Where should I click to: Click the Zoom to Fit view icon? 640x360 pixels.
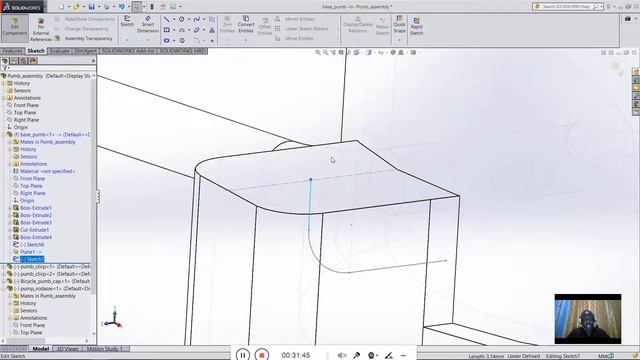(x=318, y=53)
